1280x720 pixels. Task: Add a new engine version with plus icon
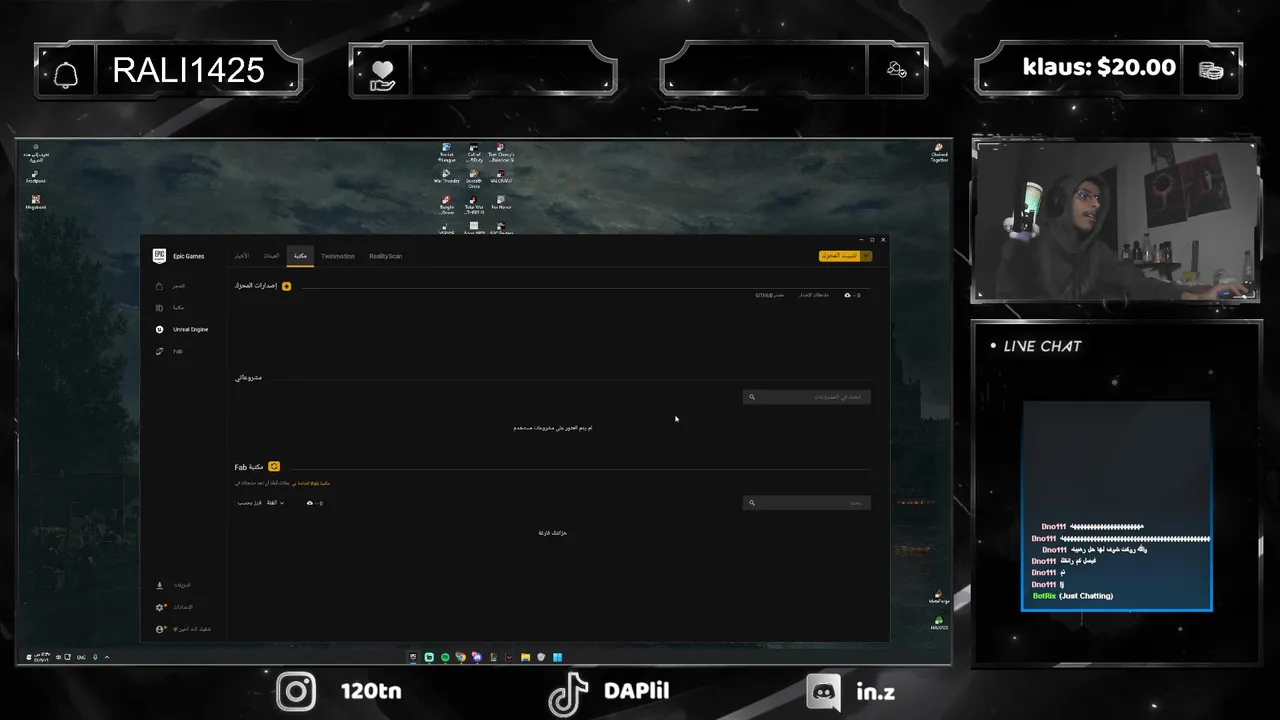click(286, 286)
